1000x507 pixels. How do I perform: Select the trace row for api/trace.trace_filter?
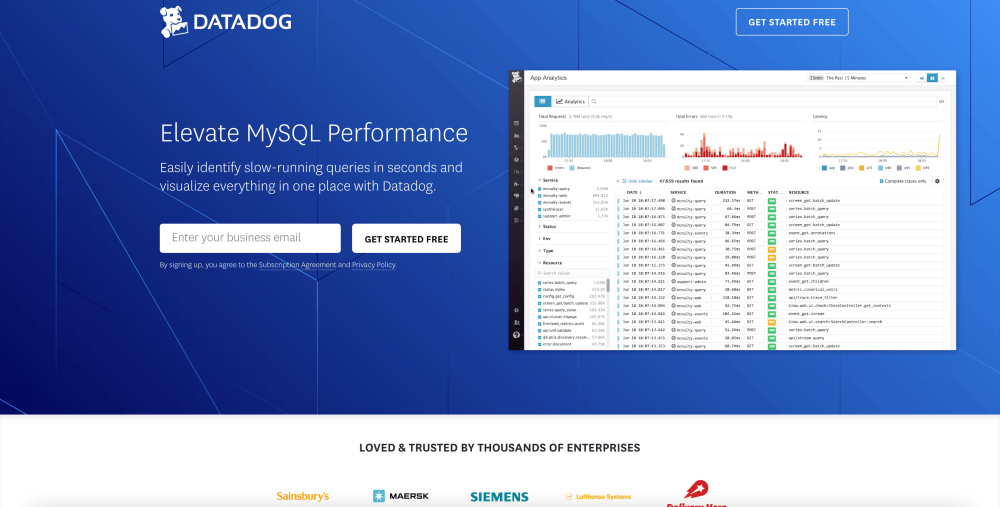781,297
